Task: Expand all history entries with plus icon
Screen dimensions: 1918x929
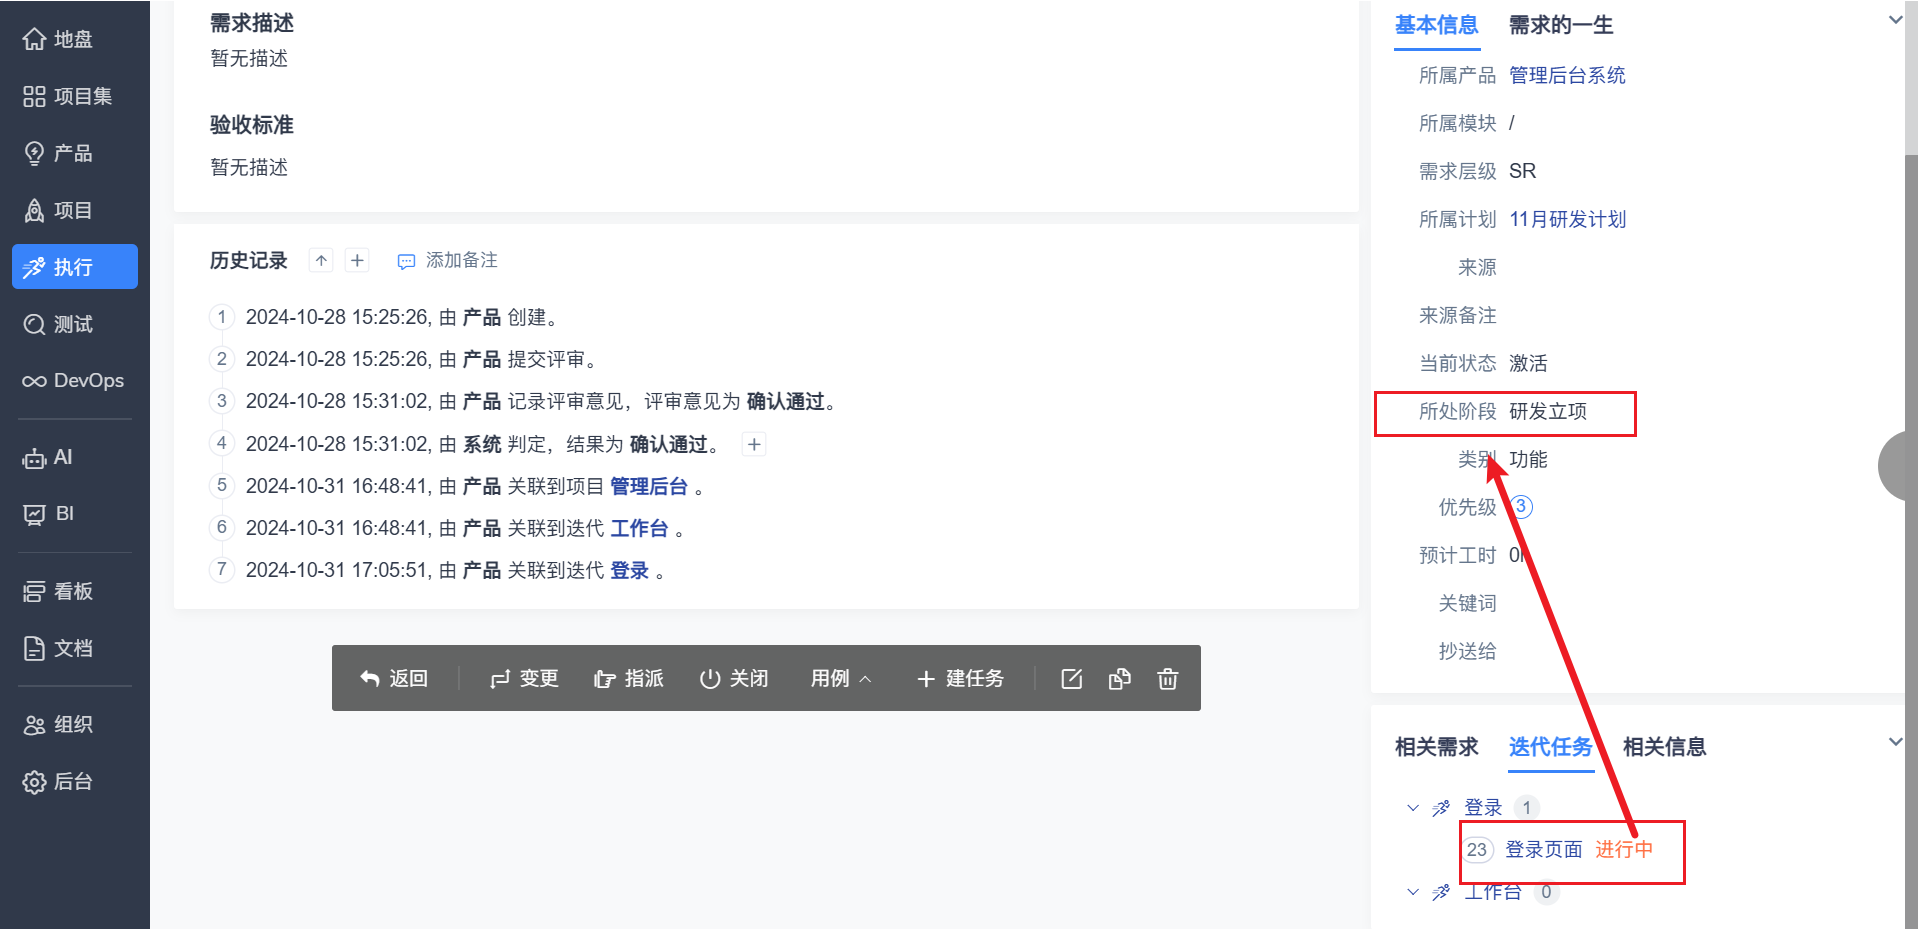Action: click(357, 260)
